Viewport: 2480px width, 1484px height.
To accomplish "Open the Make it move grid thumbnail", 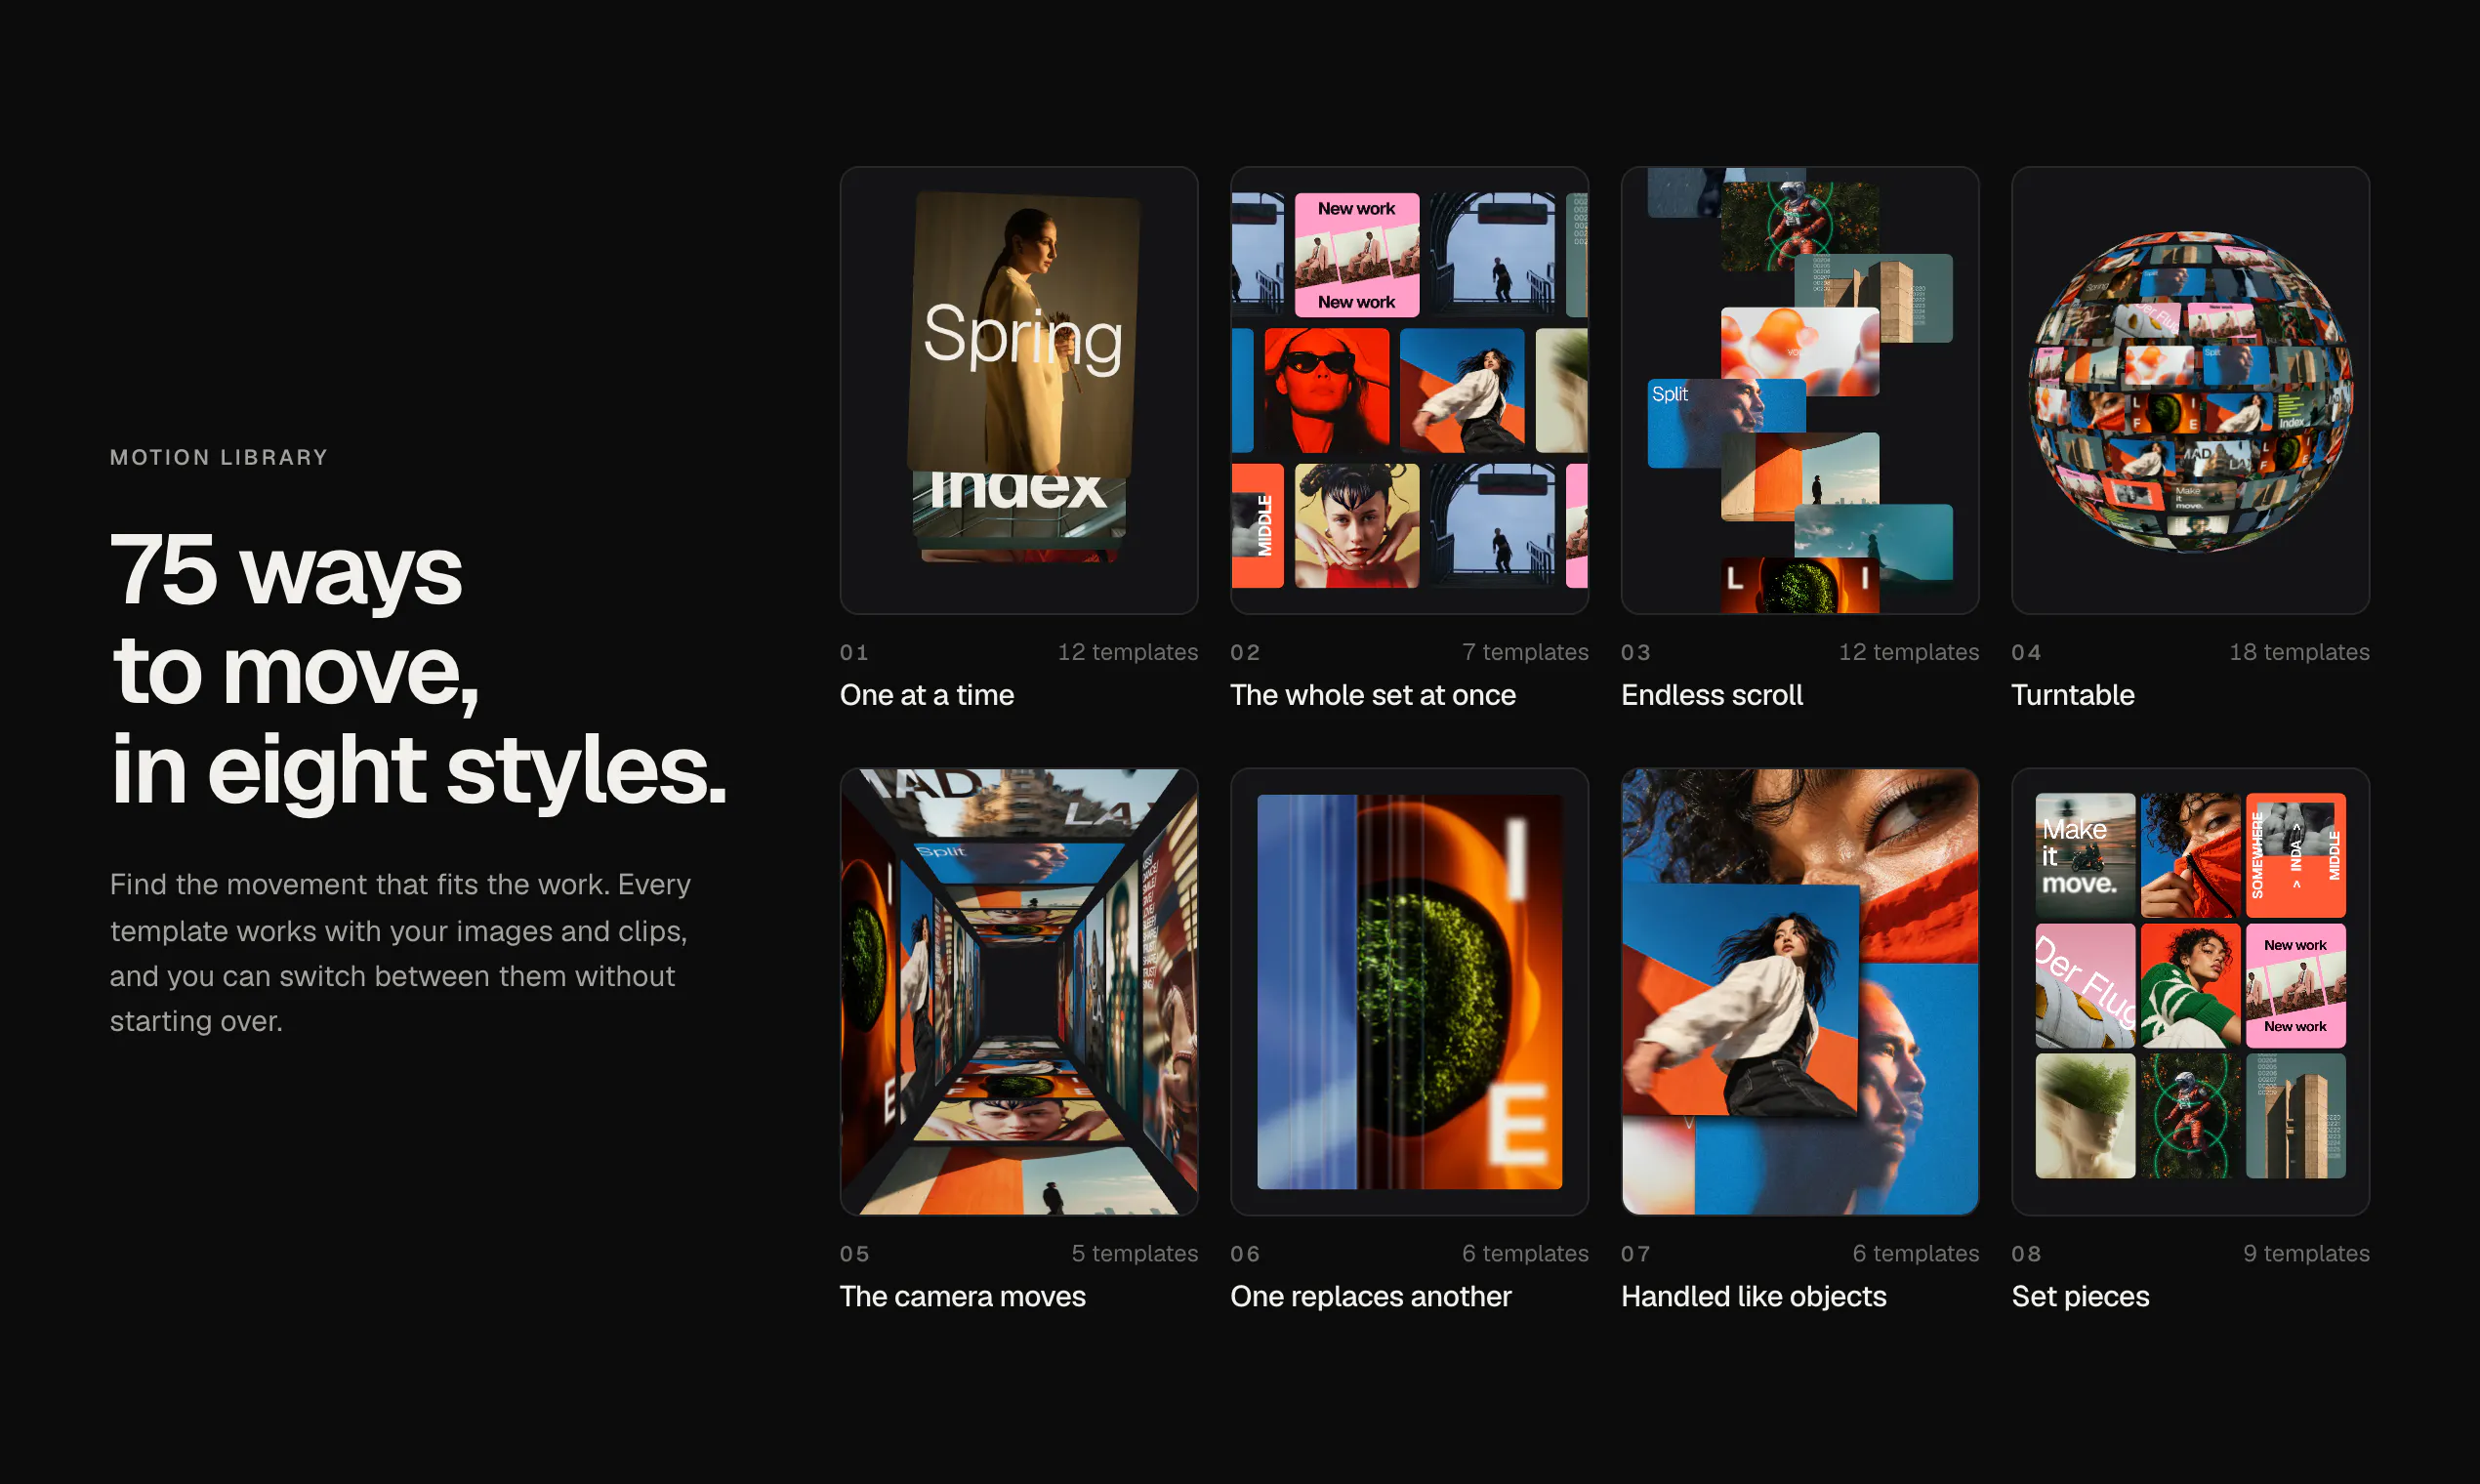I will pyautogui.click(x=2190, y=991).
